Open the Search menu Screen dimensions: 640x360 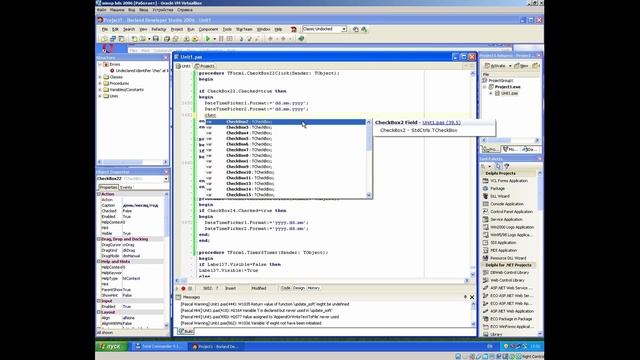click(x=129, y=29)
